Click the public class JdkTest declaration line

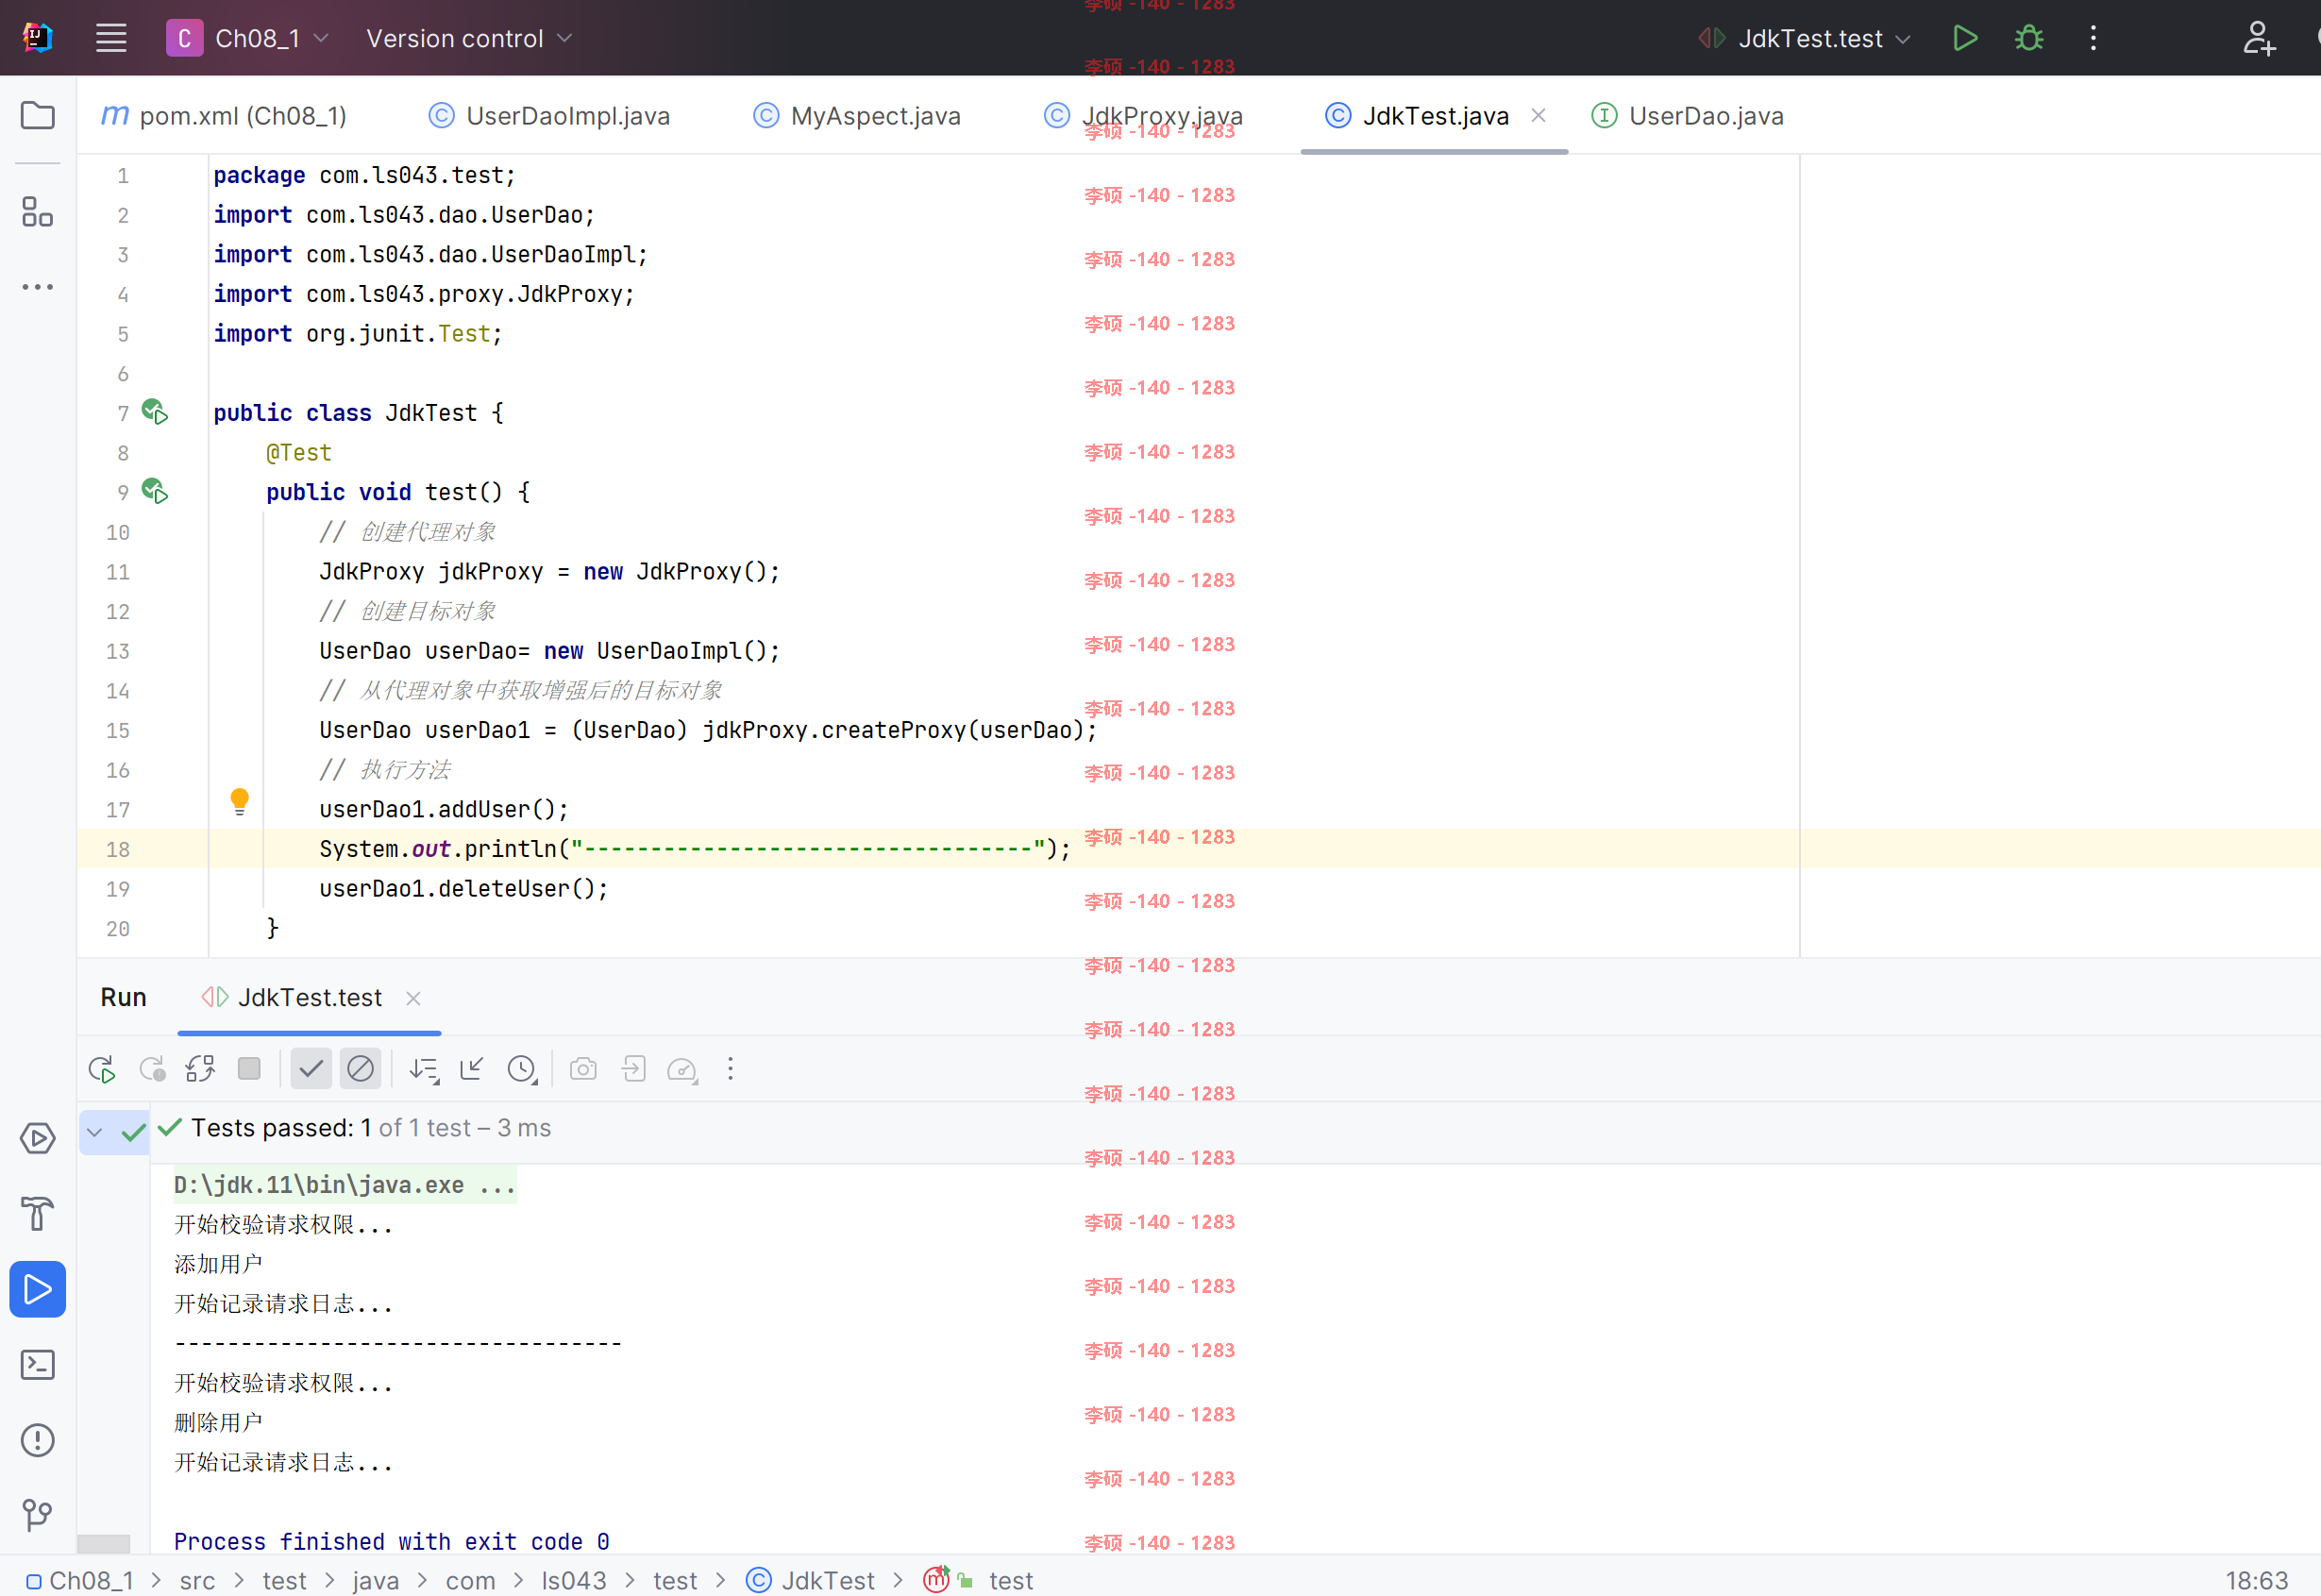click(x=358, y=412)
